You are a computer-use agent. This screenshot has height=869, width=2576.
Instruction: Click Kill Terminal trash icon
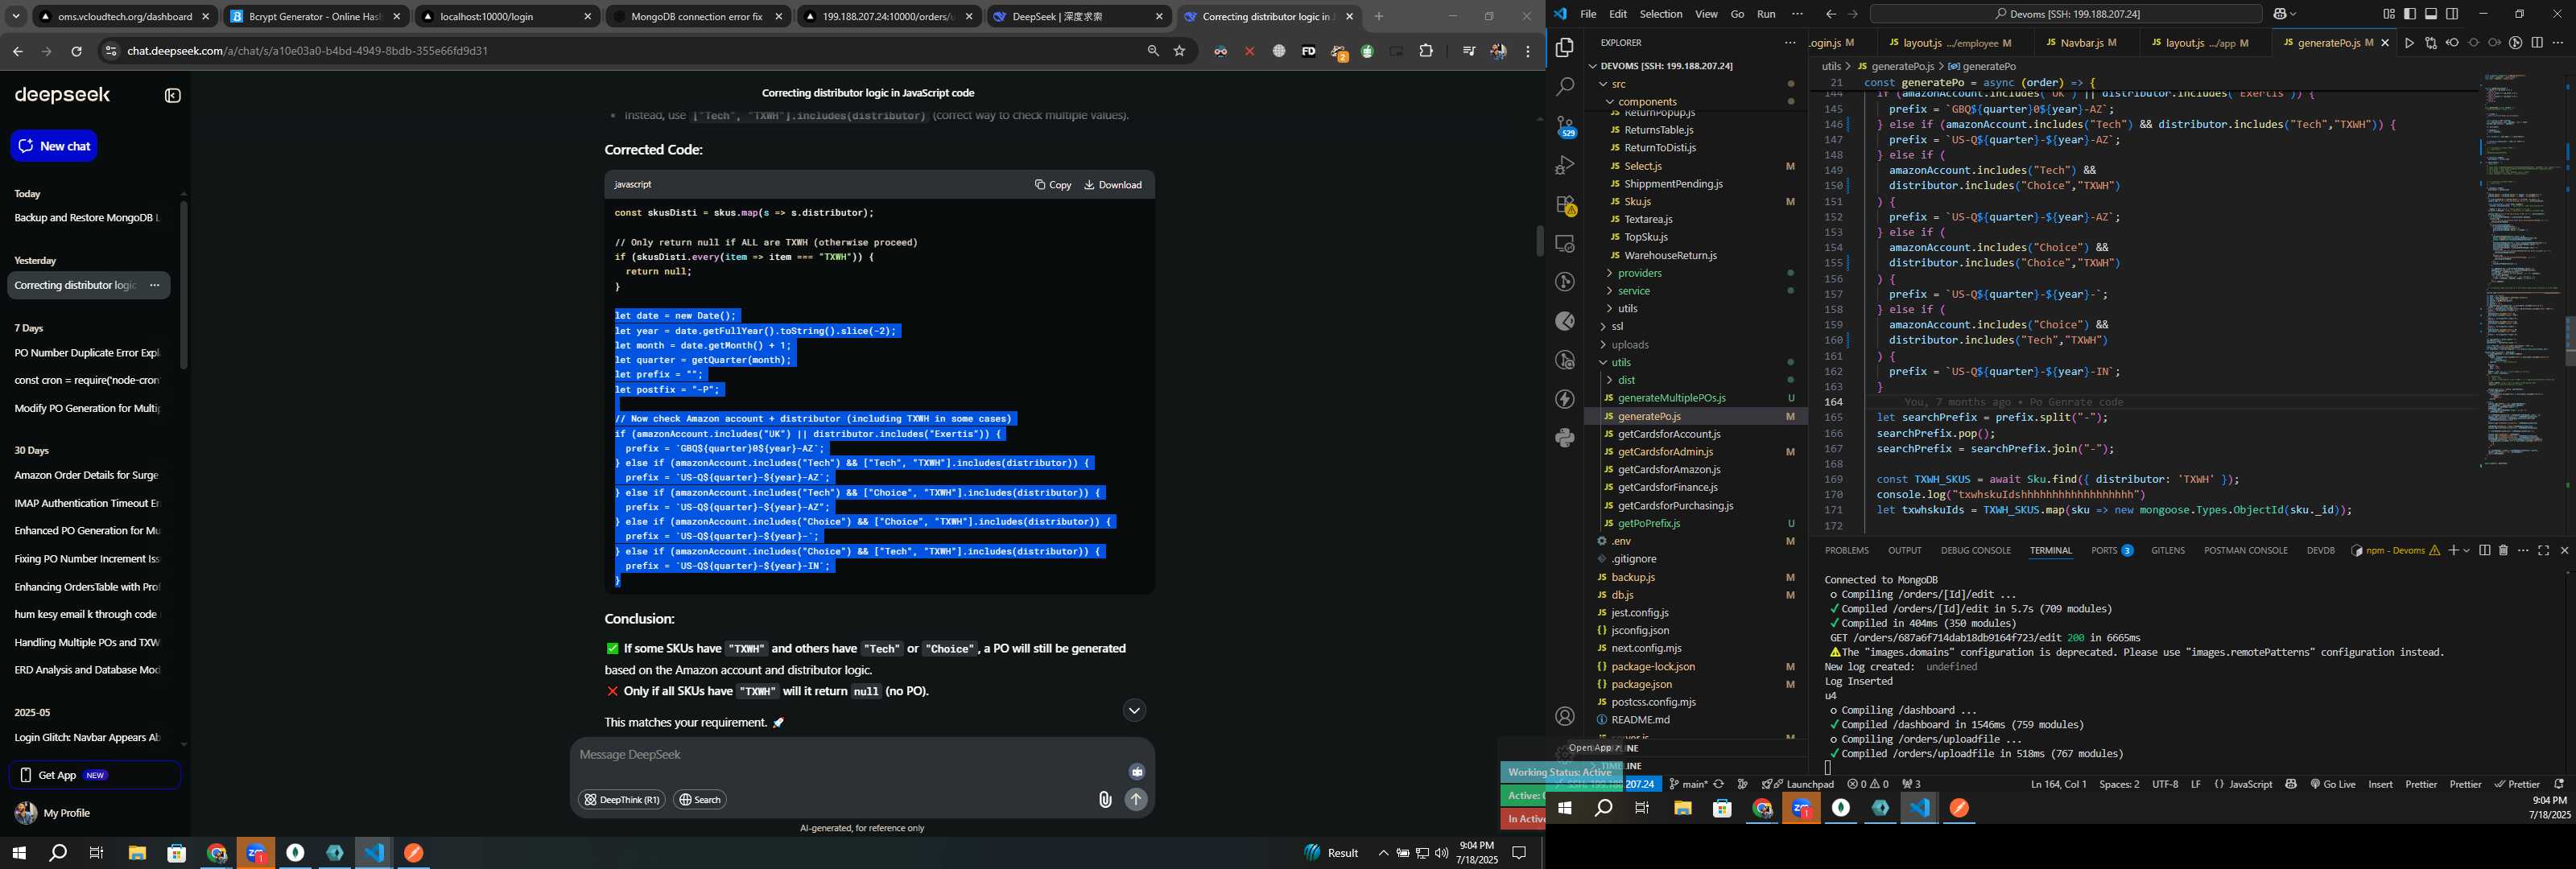pos(2504,550)
